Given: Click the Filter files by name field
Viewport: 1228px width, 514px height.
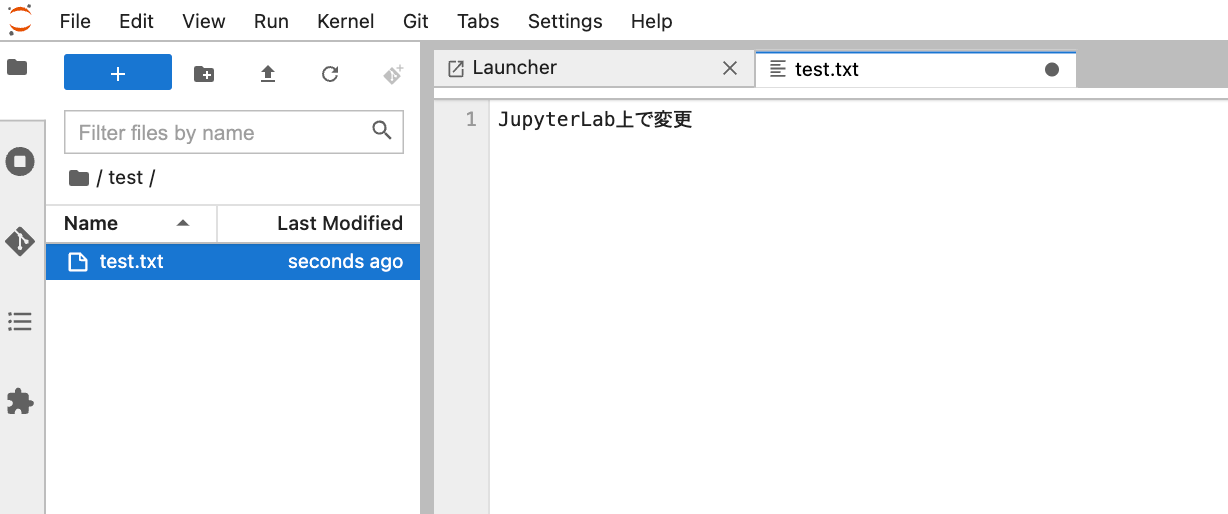Looking at the screenshot, I should [x=234, y=132].
